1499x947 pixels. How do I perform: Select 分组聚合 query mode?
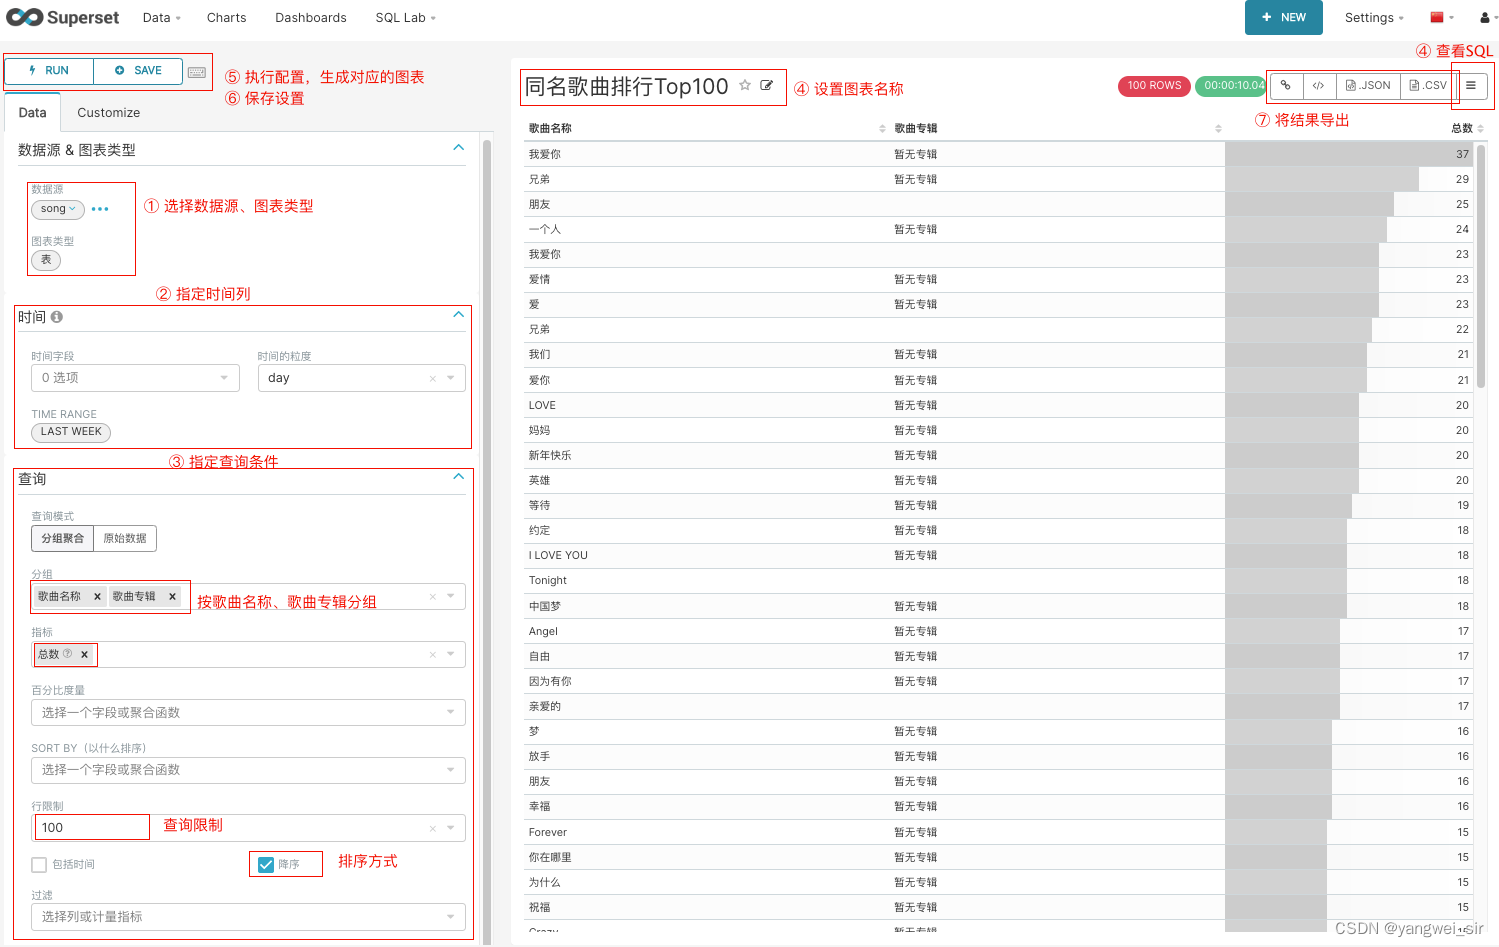coord(63,538)
